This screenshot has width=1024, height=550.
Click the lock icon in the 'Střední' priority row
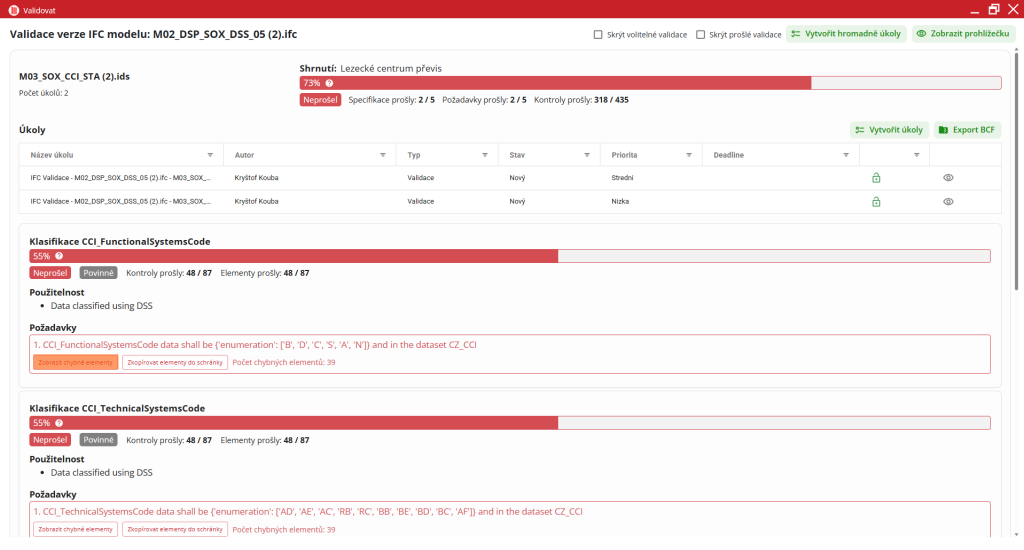click(x=876, y=178)
